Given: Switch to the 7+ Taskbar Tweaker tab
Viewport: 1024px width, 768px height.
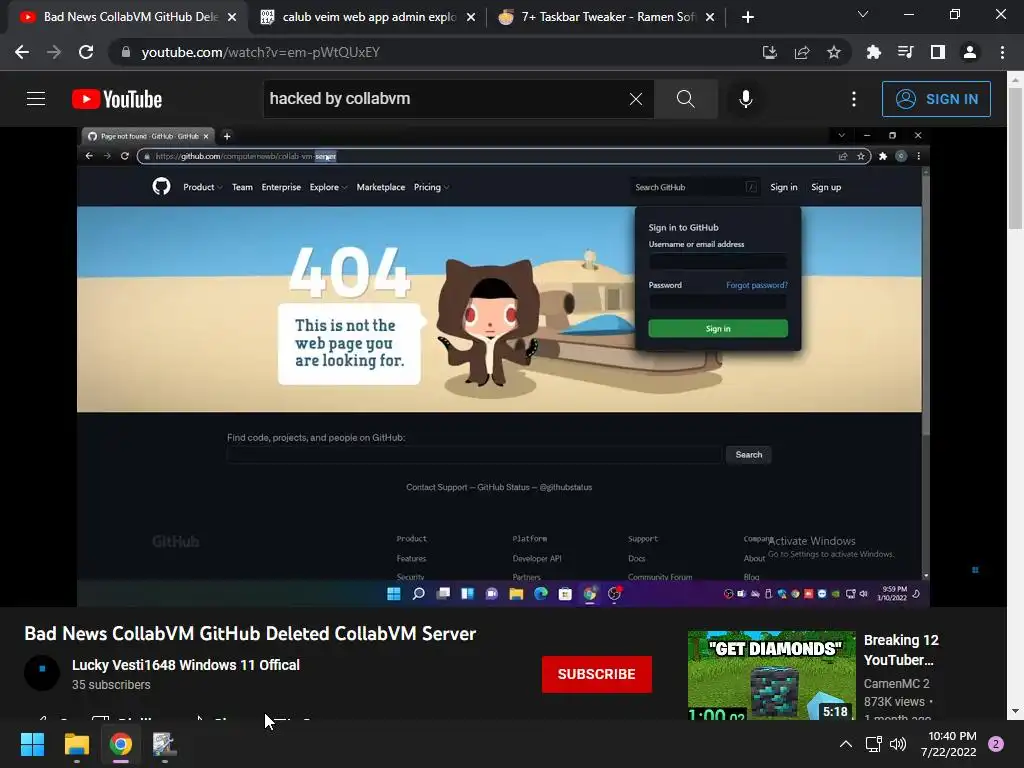Looking at the screenshot, I should 608,17.
